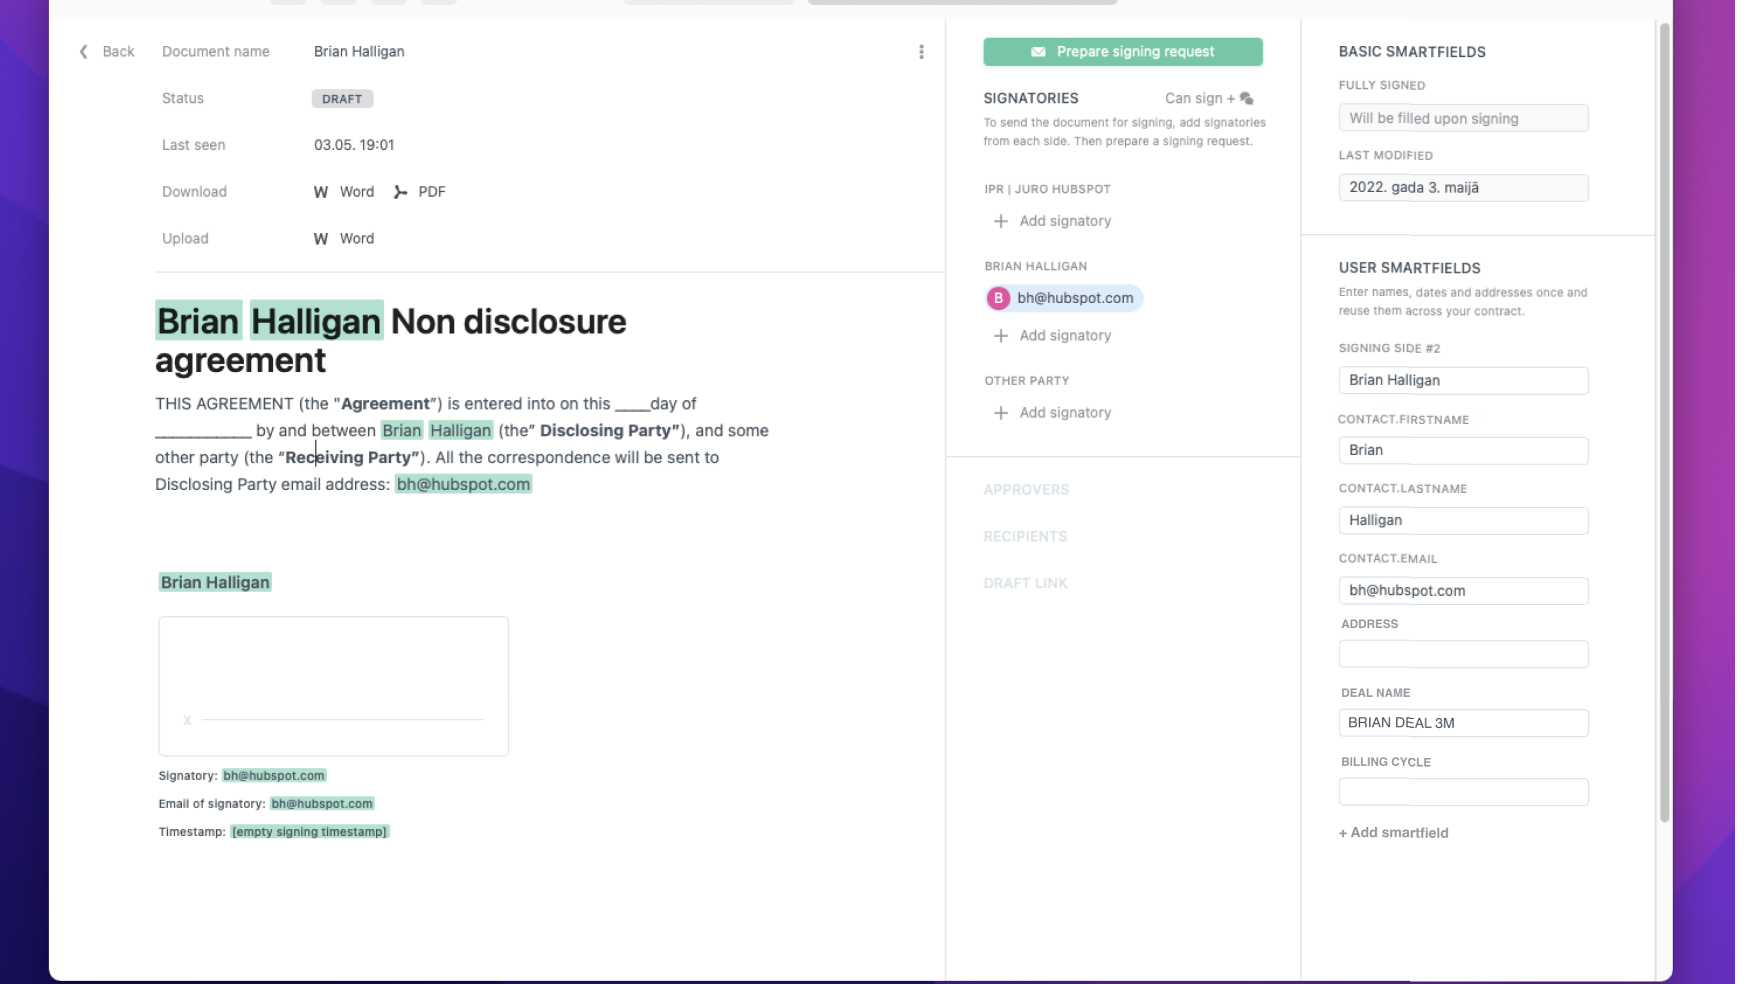Expand the Approvers section
The height and width of the screenshot is (984, 1750).
(x=1026, y=490)
